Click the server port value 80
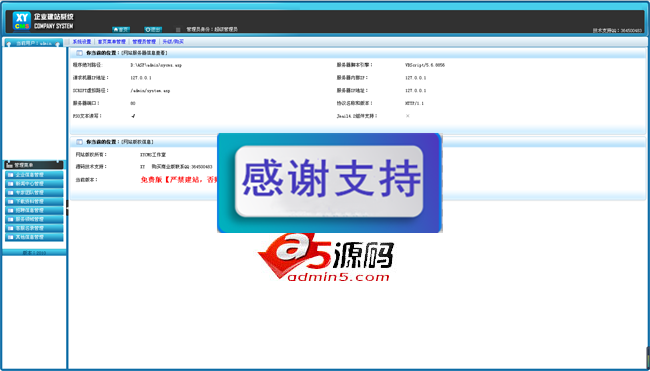650x371 pixels. 133,103
